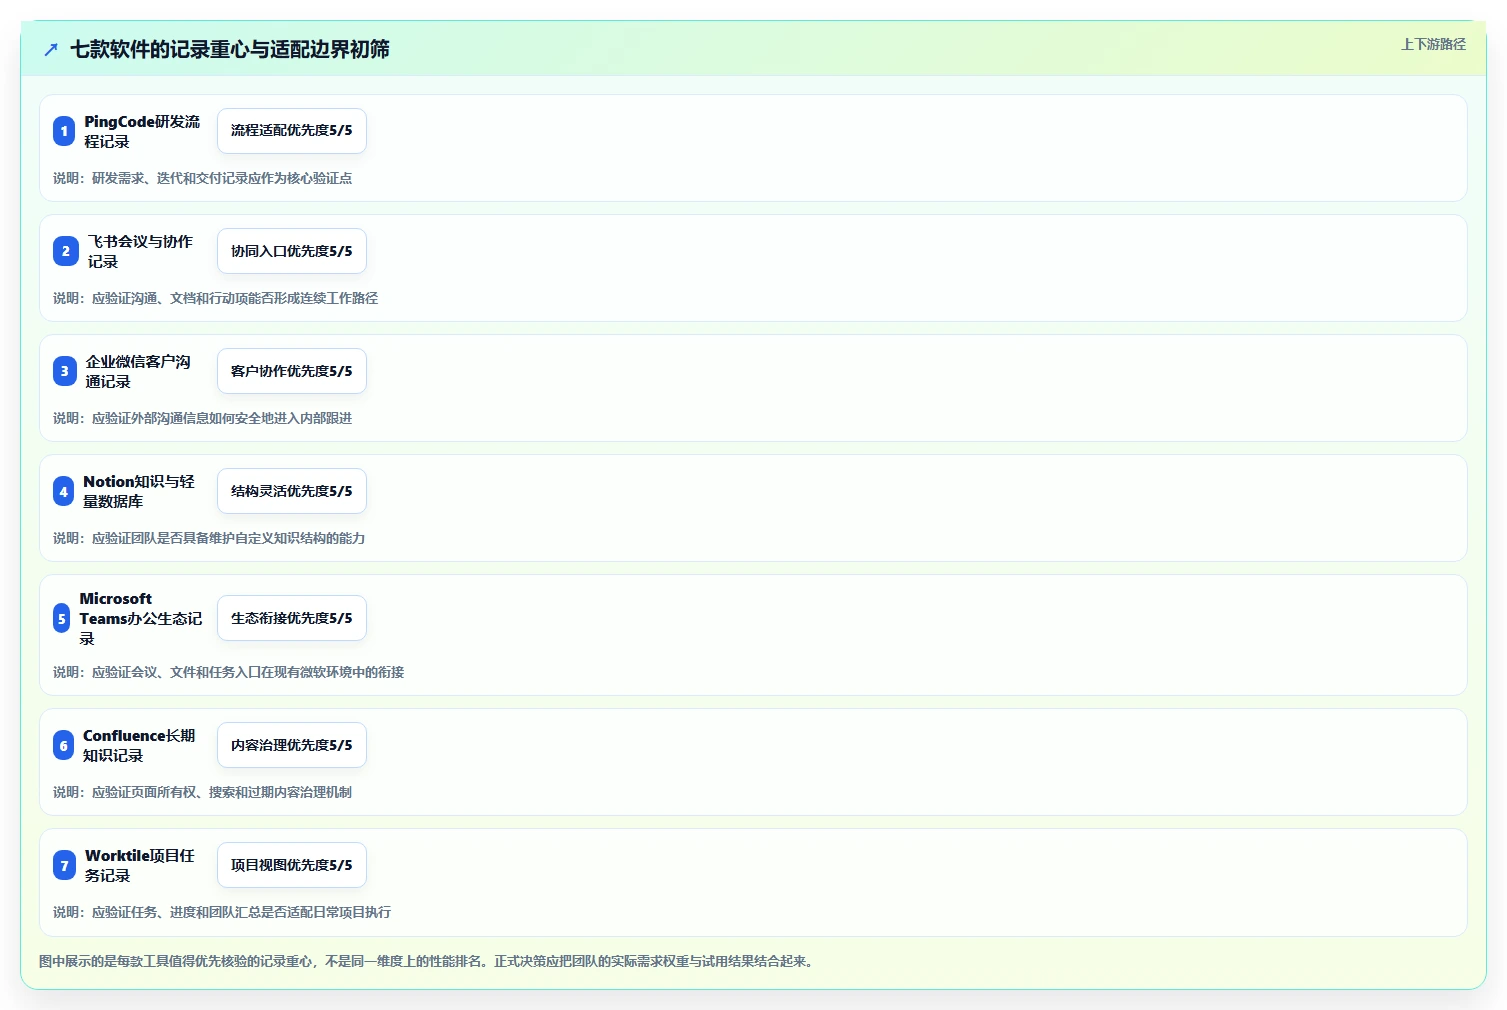Viewport: 1507px width, 1010px height.
Task: Click the note 应验证任务、进度和团队汇总是否适配日常项目执行
Action: coord(241,912)
